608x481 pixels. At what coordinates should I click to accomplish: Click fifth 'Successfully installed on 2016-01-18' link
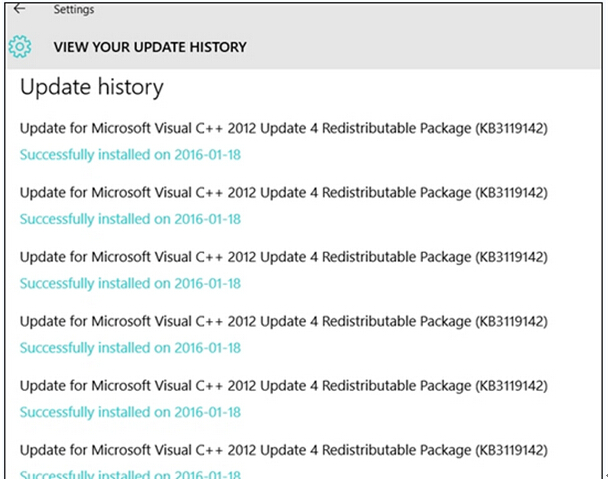130,412
